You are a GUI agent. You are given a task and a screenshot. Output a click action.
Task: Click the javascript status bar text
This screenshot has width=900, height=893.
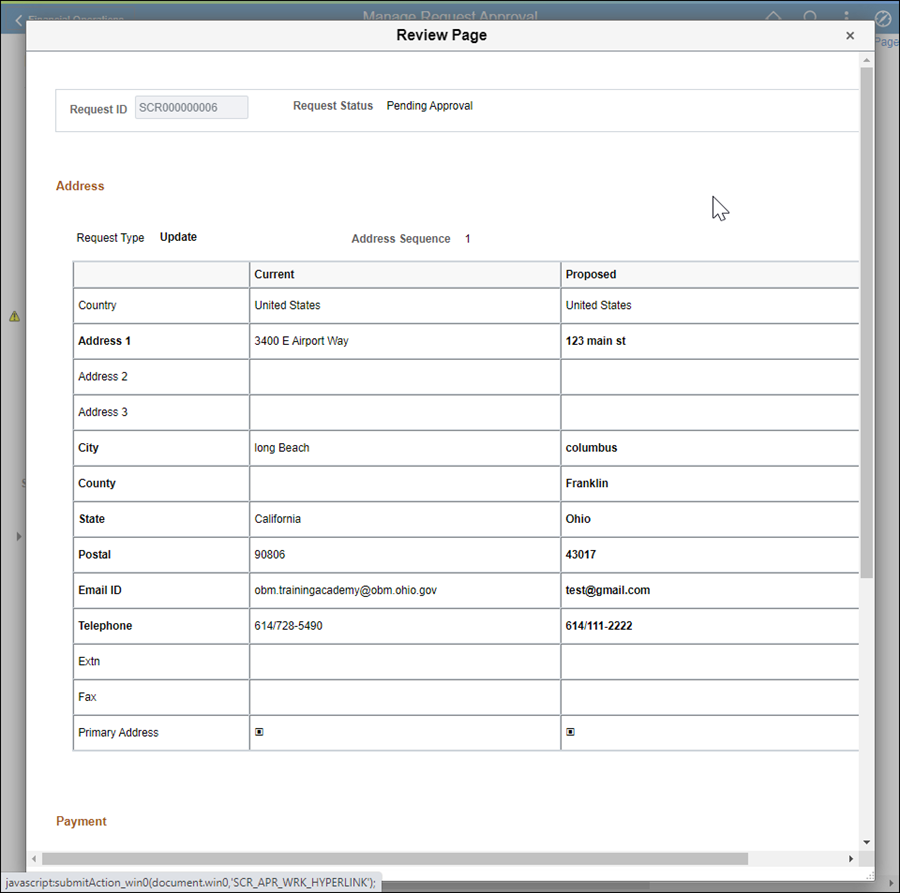tap(191, 882)
